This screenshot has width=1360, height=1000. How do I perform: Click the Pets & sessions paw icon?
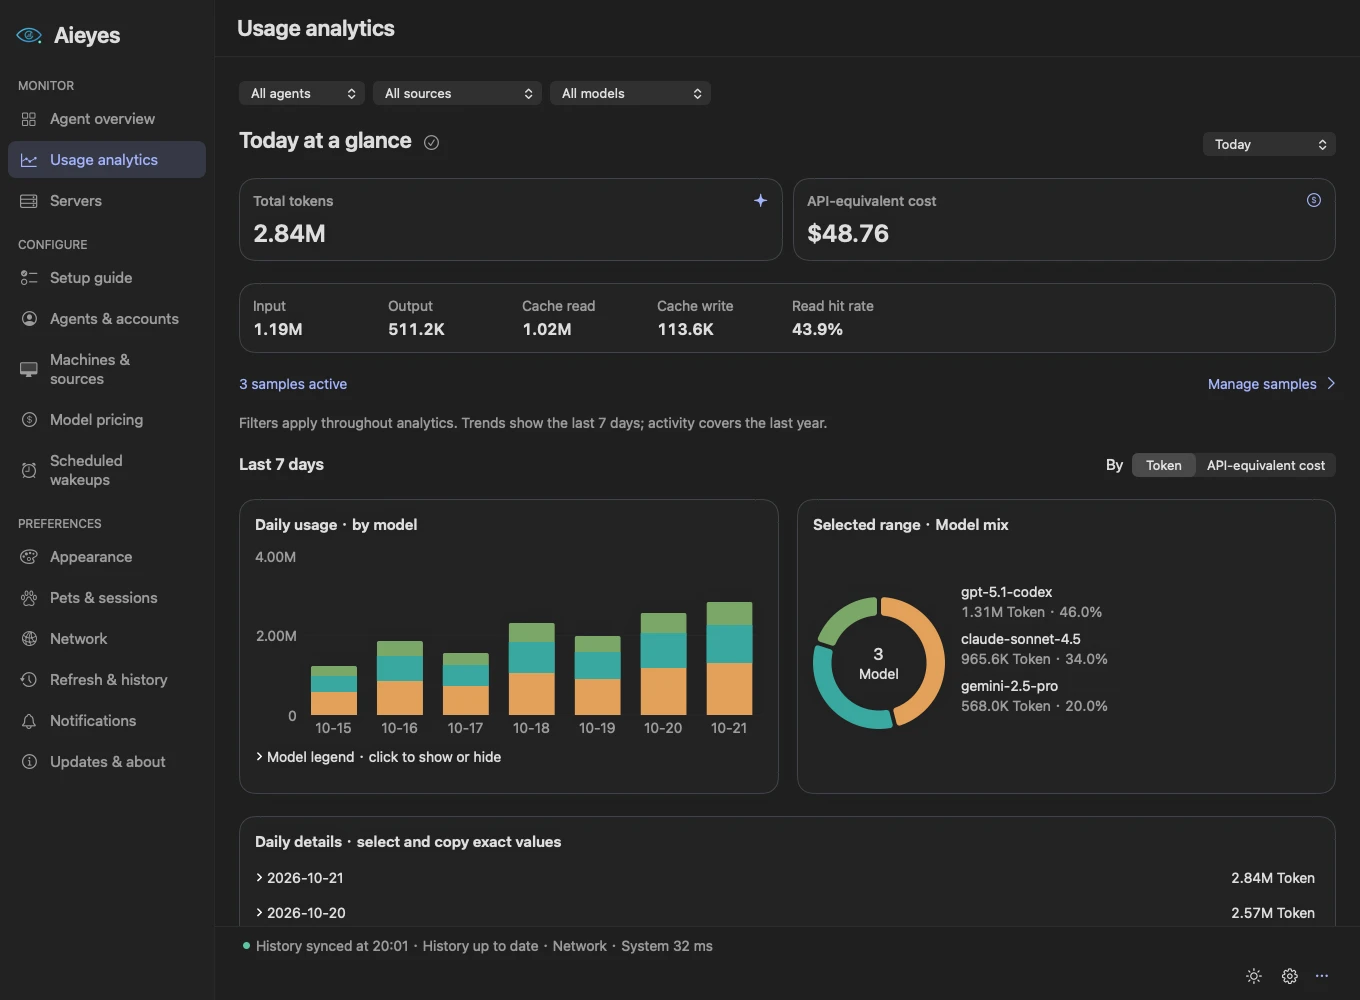pos(29,598)
